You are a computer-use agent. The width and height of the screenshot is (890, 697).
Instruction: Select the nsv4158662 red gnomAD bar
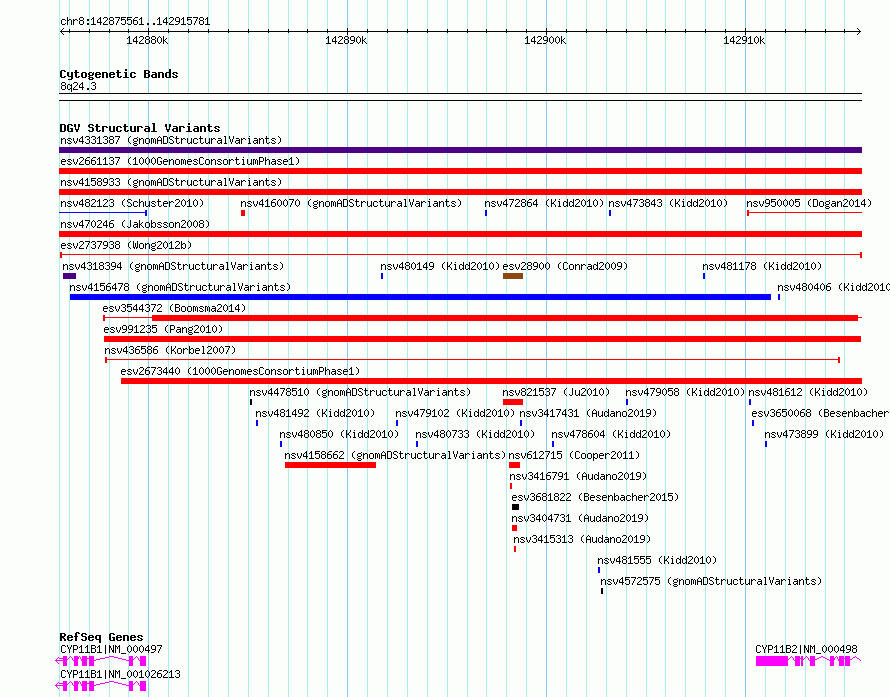pos(330,465)
